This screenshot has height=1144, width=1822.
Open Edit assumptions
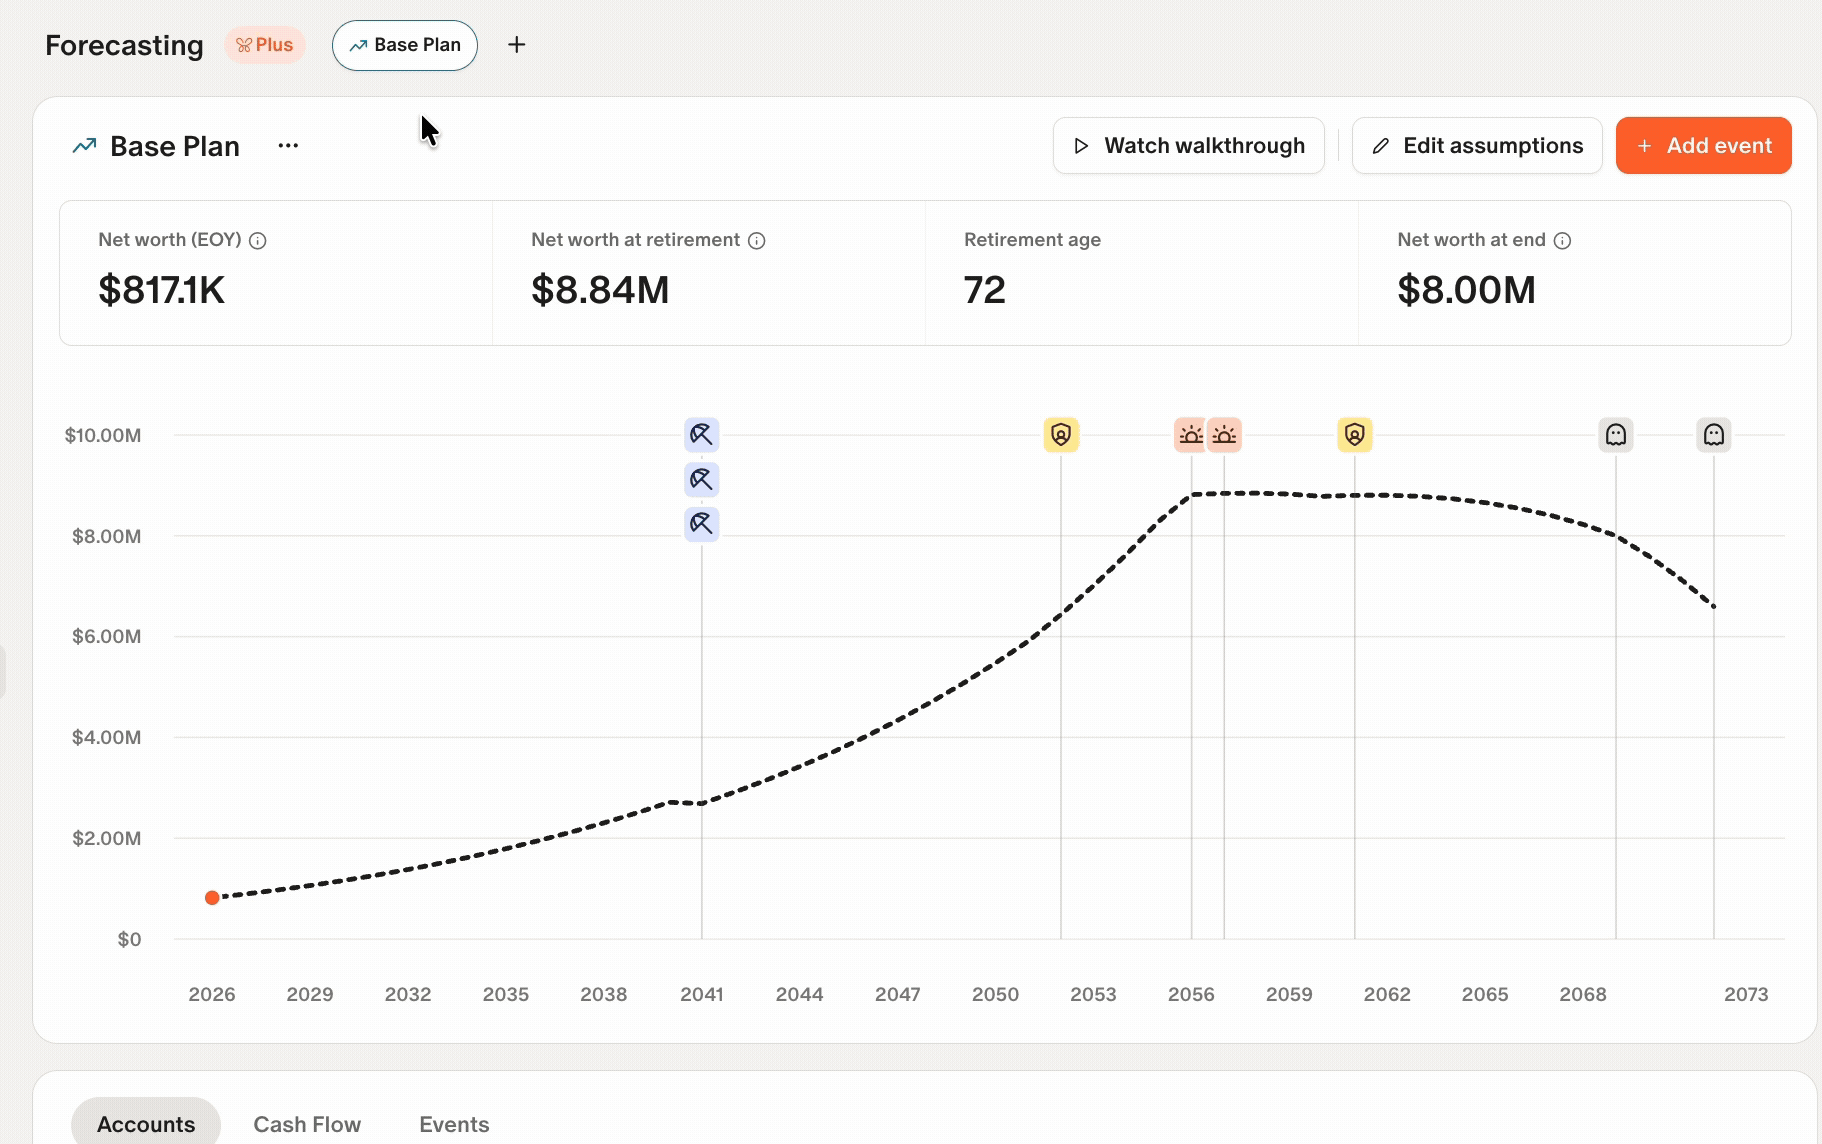point(1477,146)
